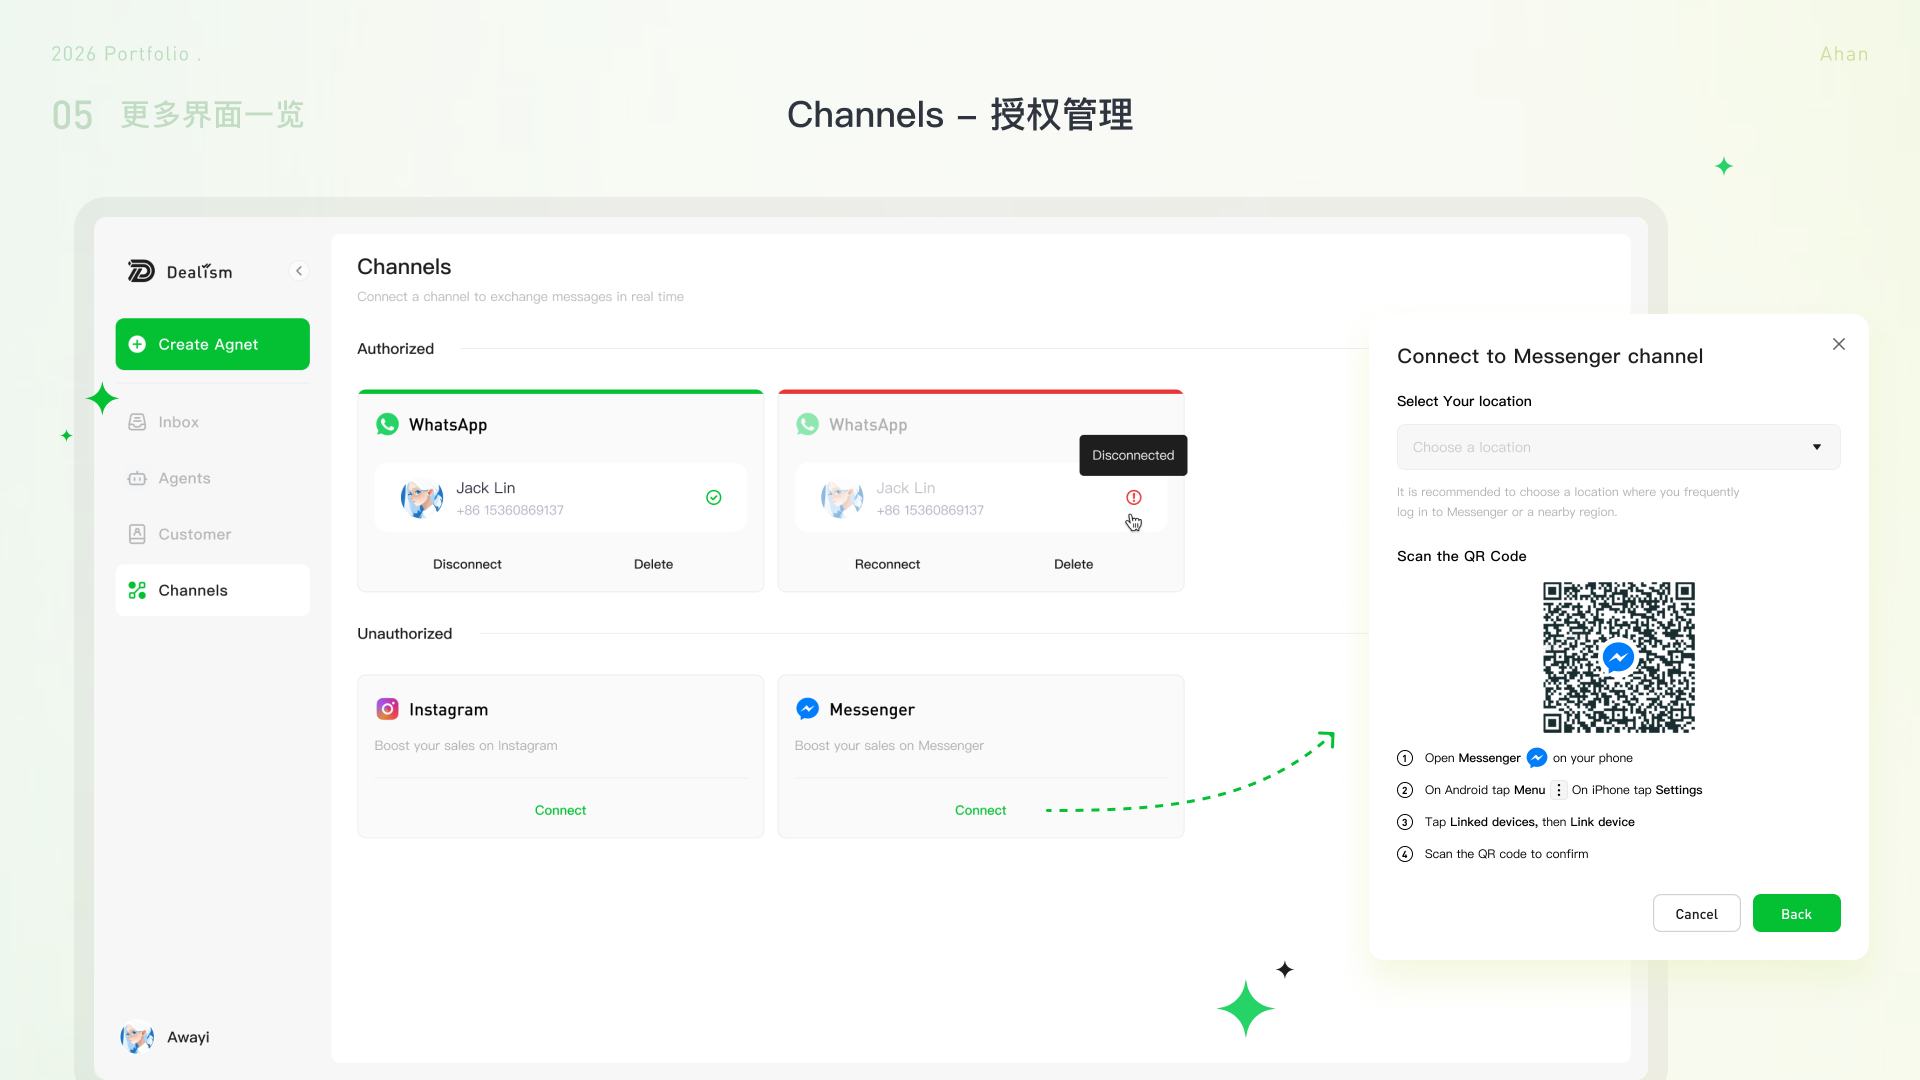Image resolution: width=1920 pixels, height=1080 pixels.
Task: Delete the disconnected WhatsApp channel
Action: (x=1073, y=564)
